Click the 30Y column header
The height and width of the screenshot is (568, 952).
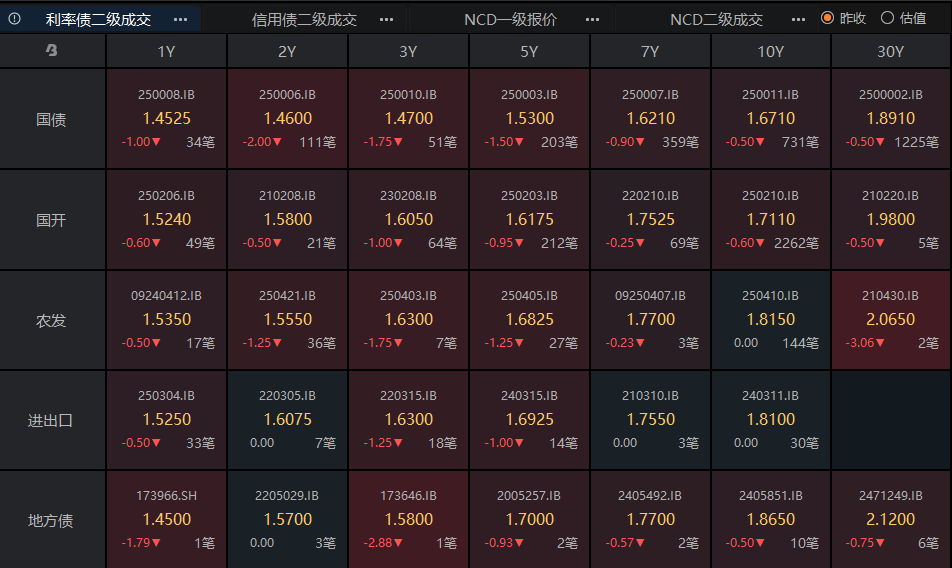[890, 51]
